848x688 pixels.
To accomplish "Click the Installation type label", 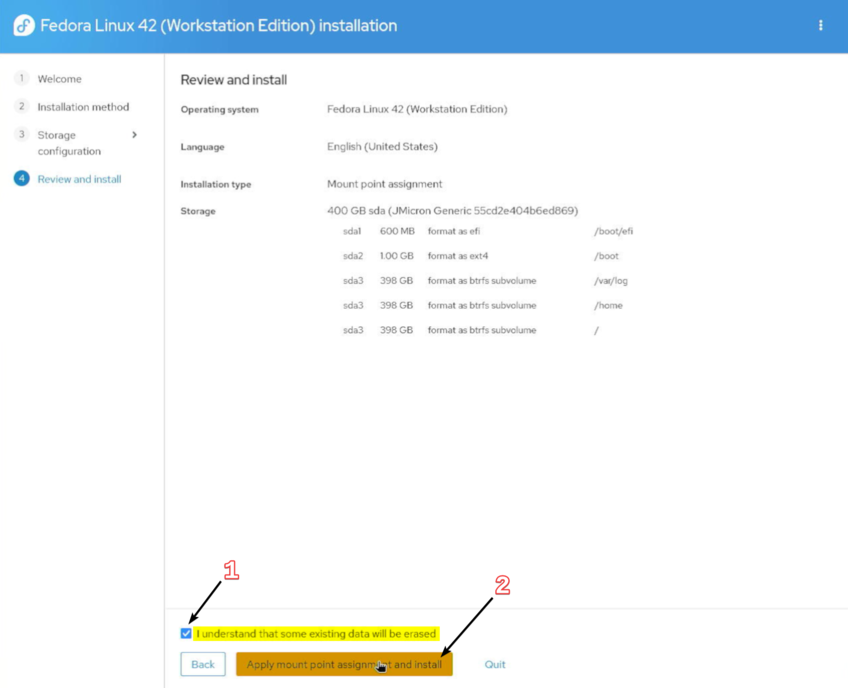I will 216,184.
